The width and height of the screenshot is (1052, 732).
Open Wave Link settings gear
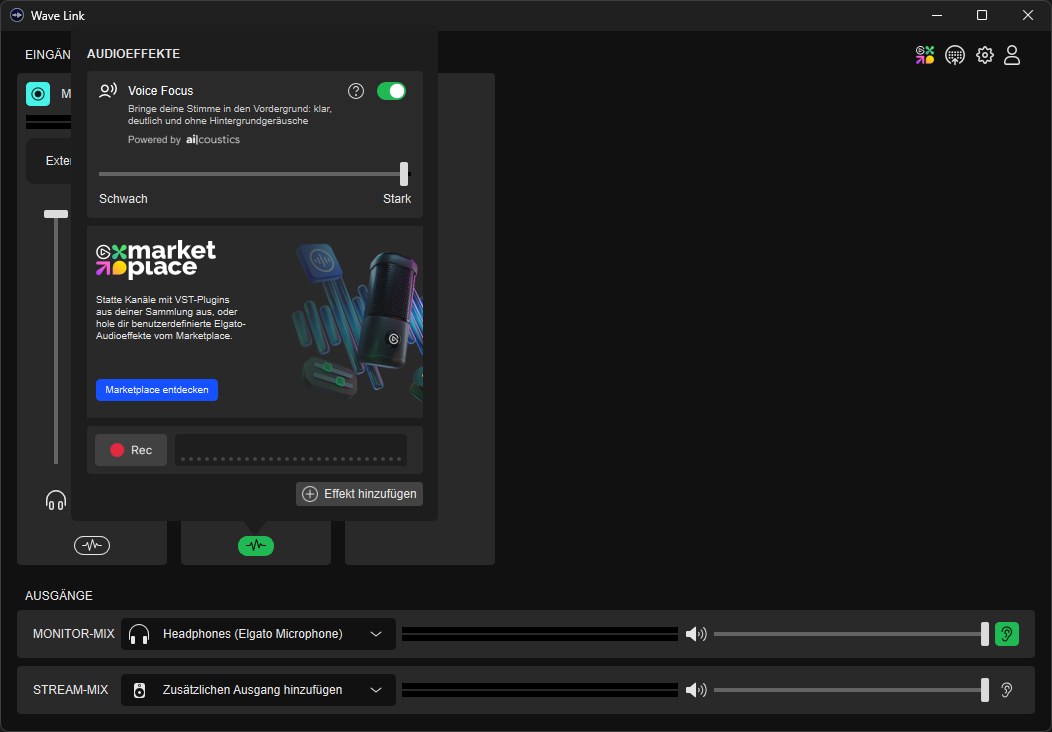tap(985, 55)
